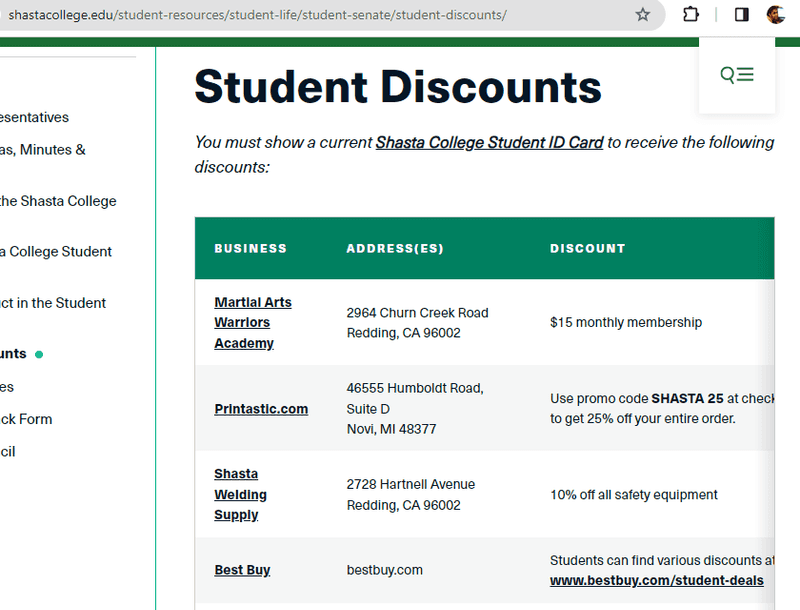Click the Business column header

point(250,248)
